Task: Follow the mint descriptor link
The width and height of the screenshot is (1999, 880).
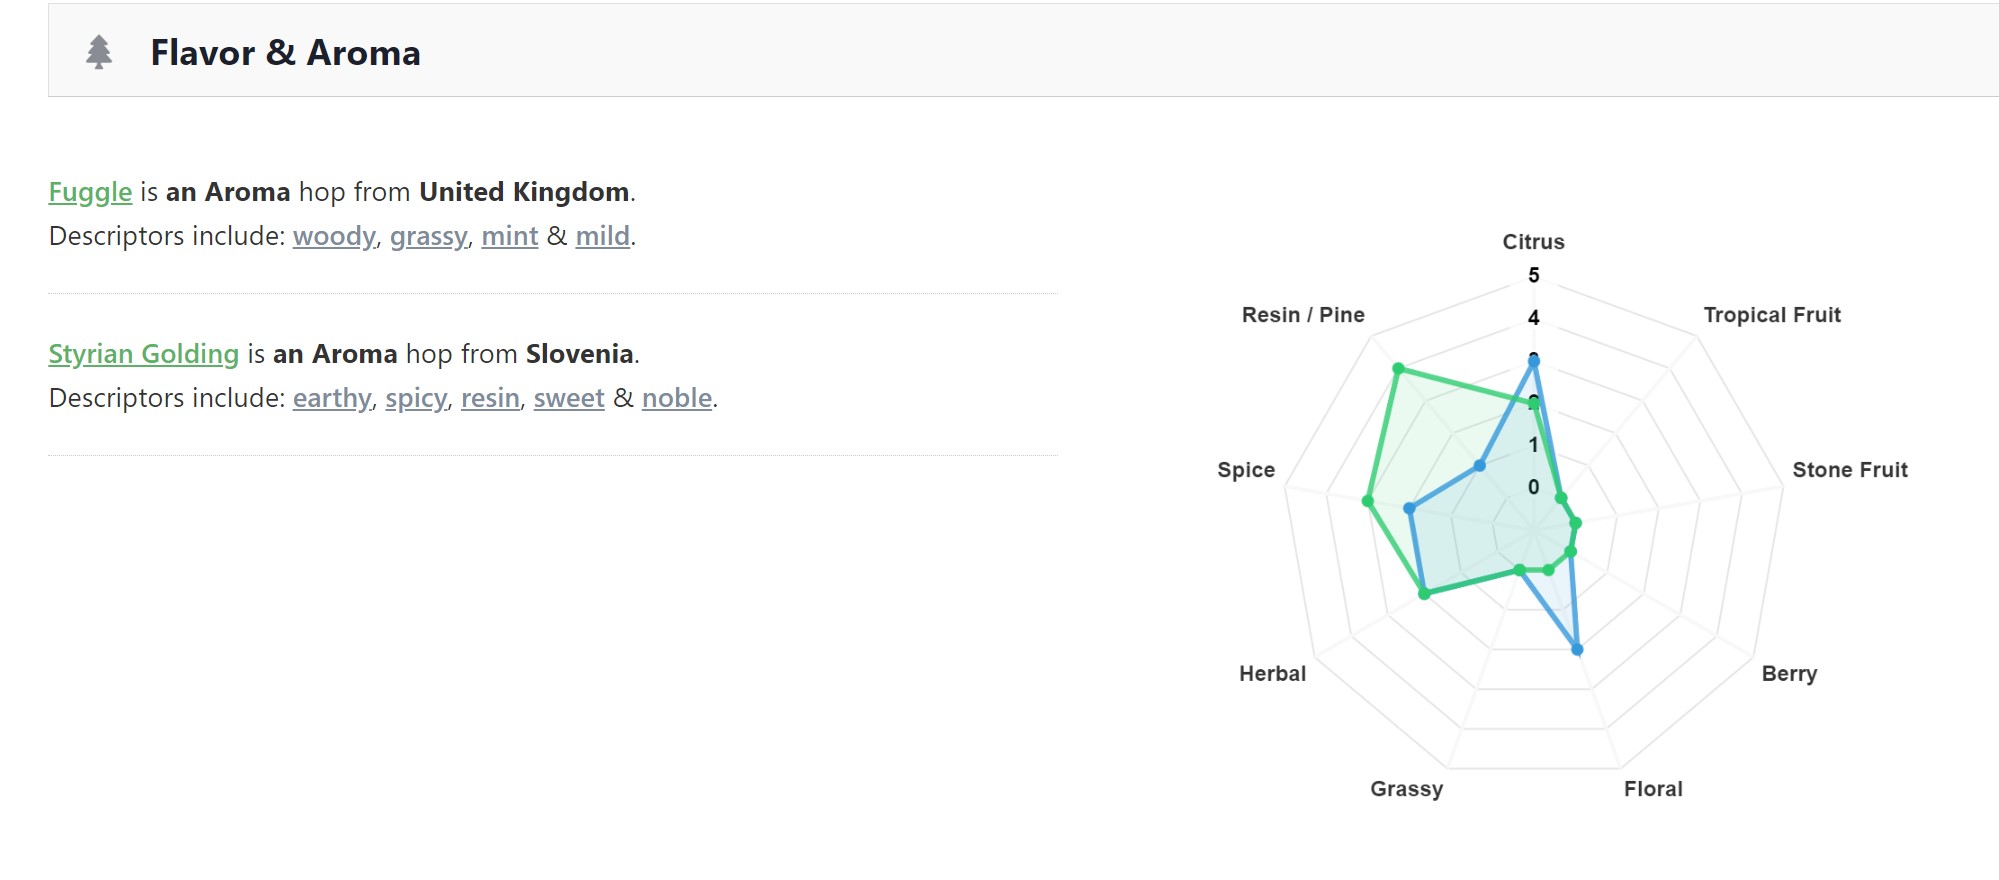Action: pos(510,236)
